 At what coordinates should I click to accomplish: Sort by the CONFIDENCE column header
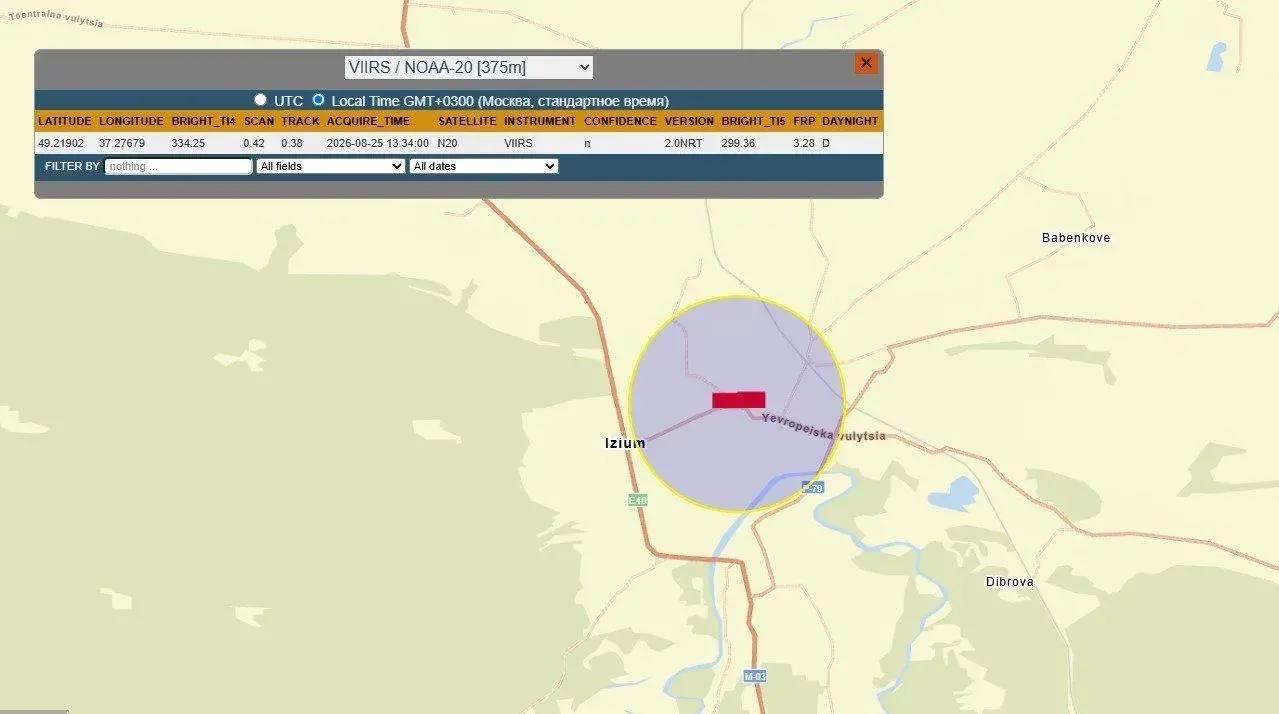click(x=621, y=121)
